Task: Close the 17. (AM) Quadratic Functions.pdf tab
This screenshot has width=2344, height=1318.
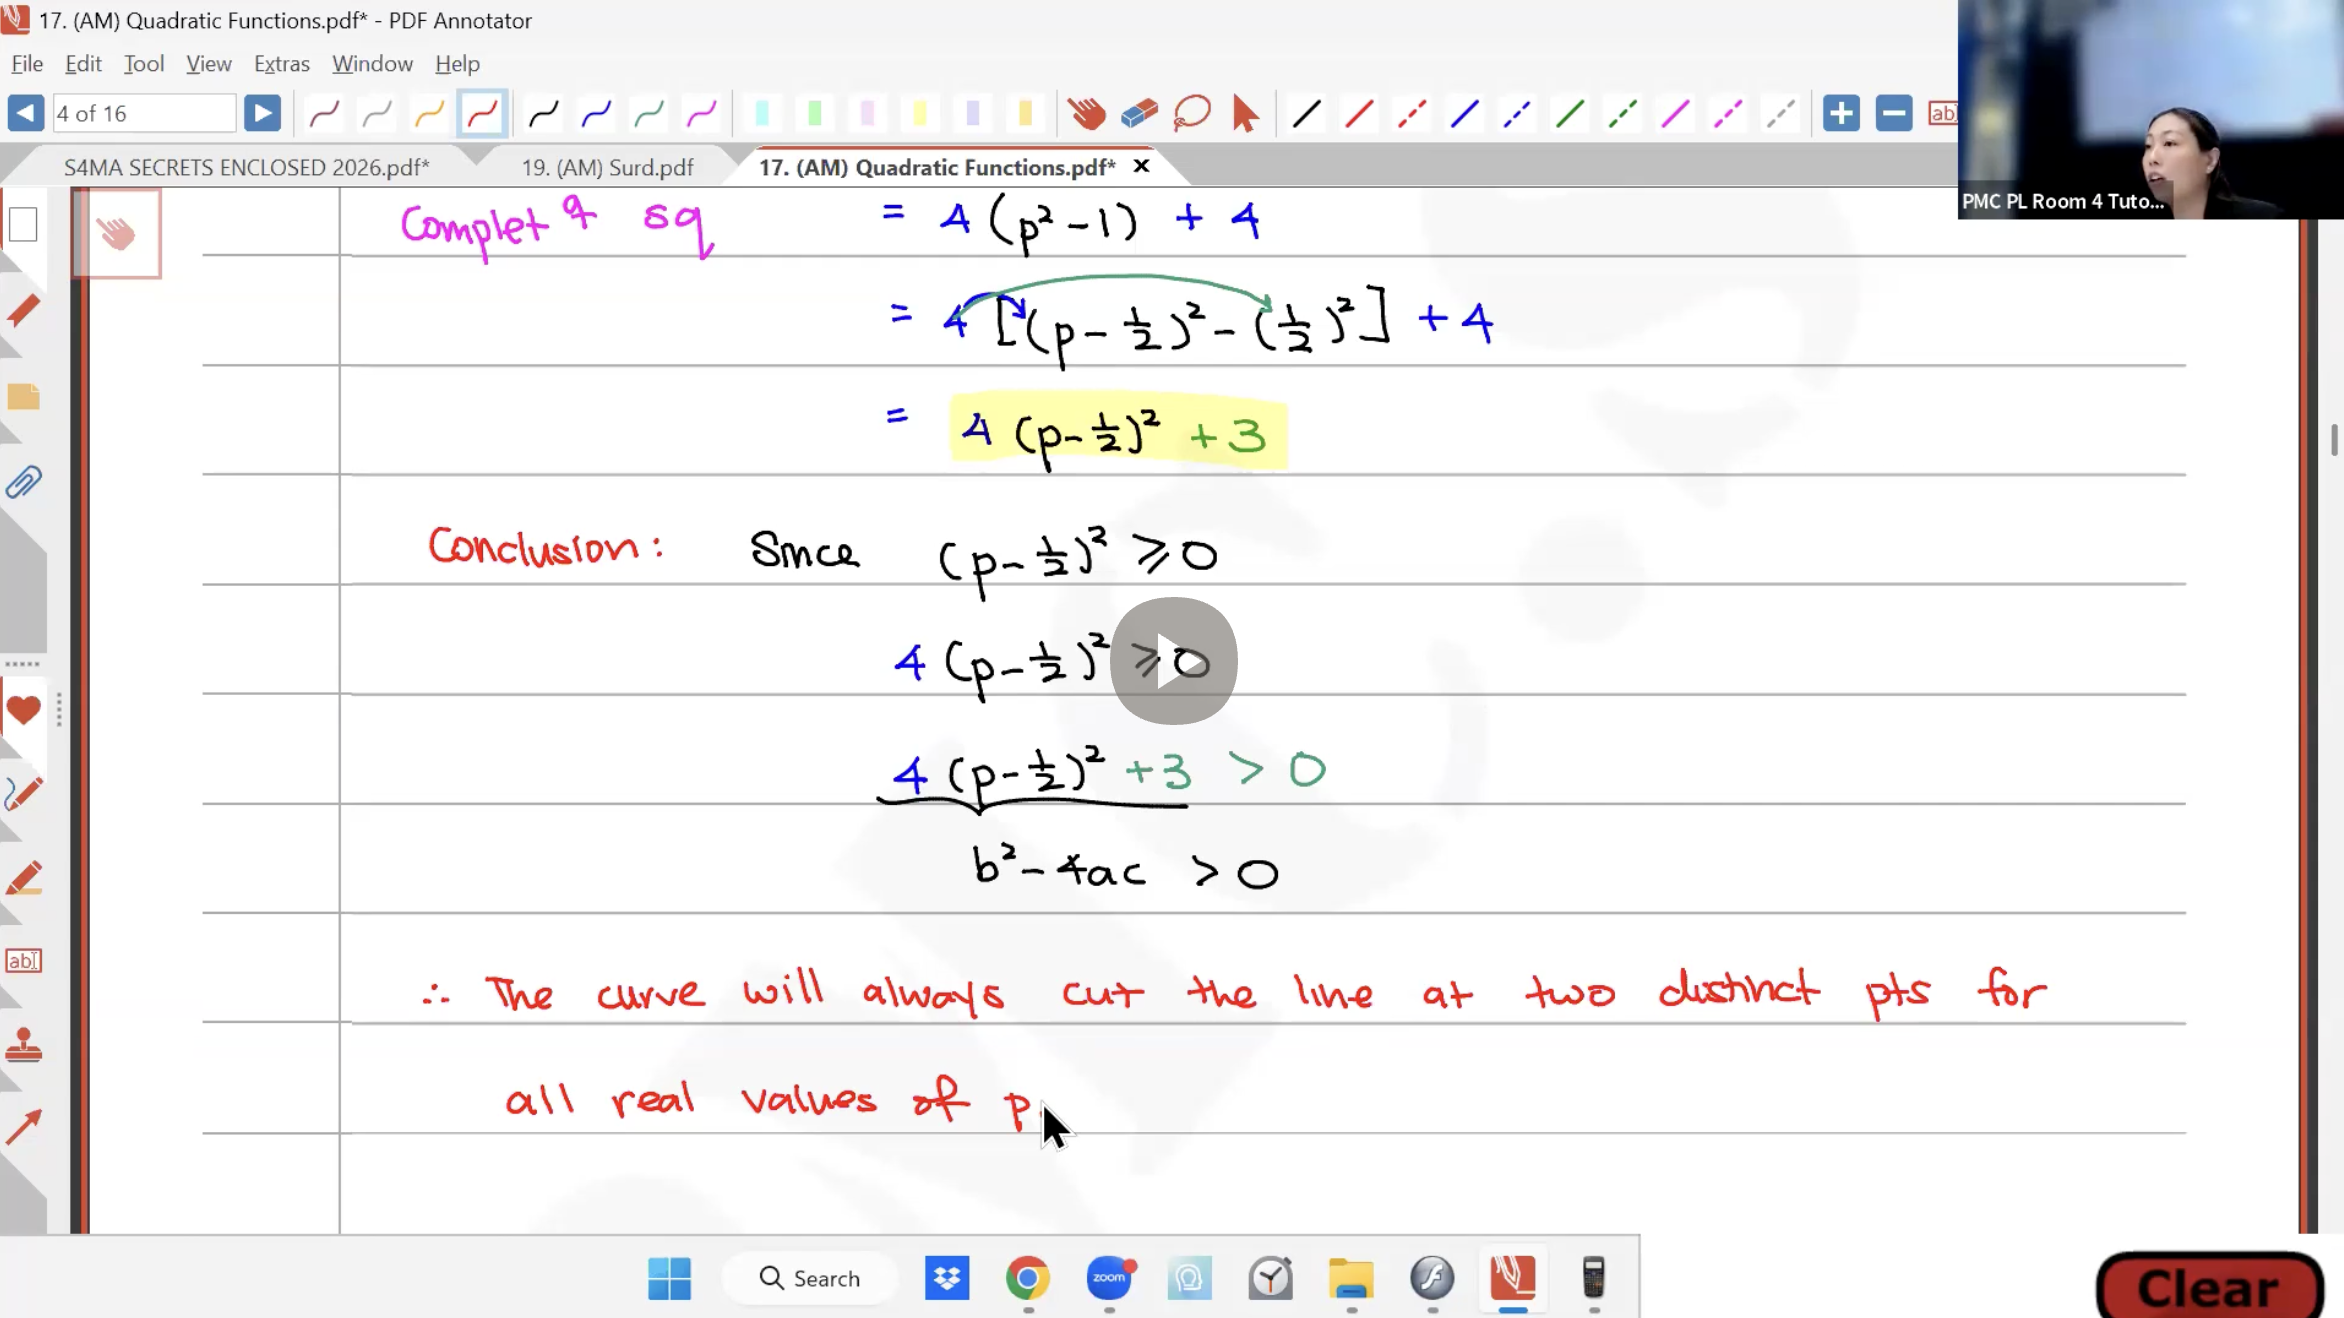Action: tap(1141, 166)
